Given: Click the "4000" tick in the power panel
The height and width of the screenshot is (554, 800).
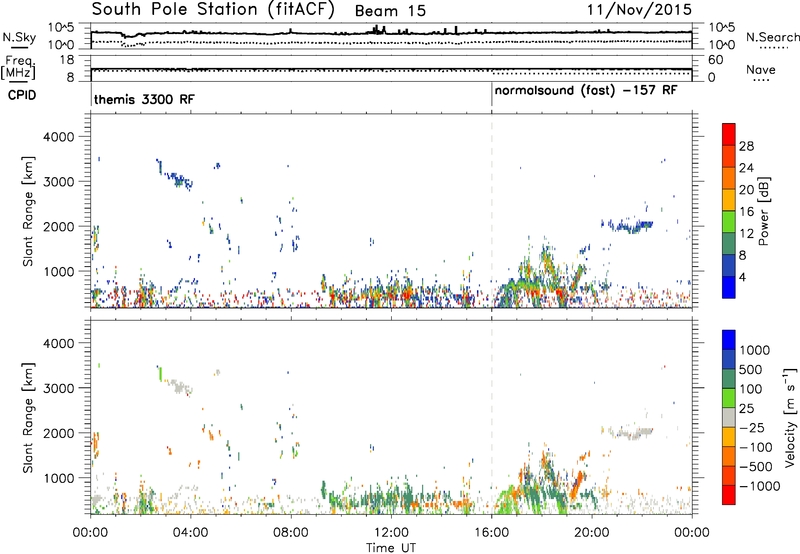Looking at the screenshot, I should point(58,137).
